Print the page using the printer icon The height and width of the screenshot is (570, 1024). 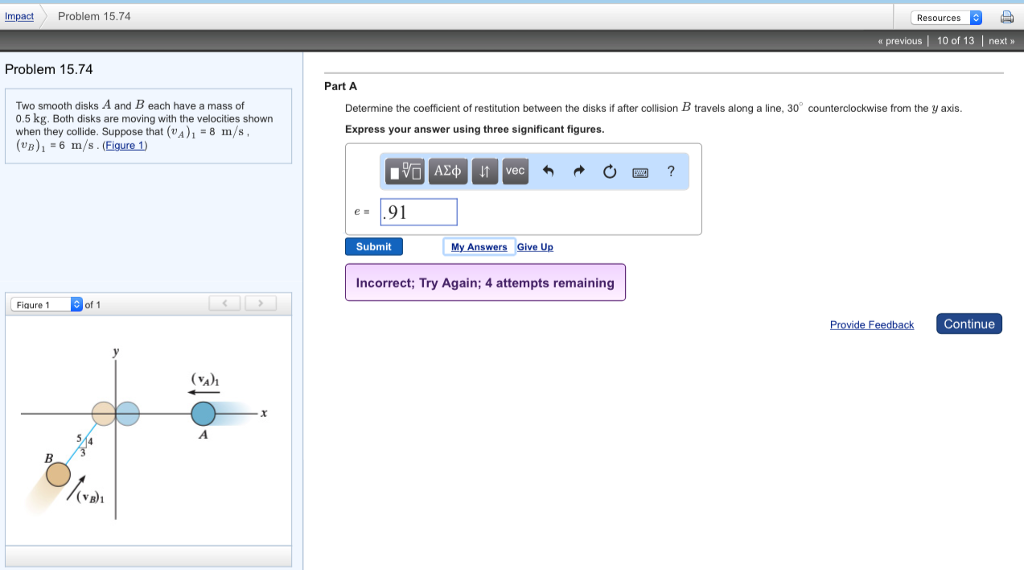[x=1006, y=17]
